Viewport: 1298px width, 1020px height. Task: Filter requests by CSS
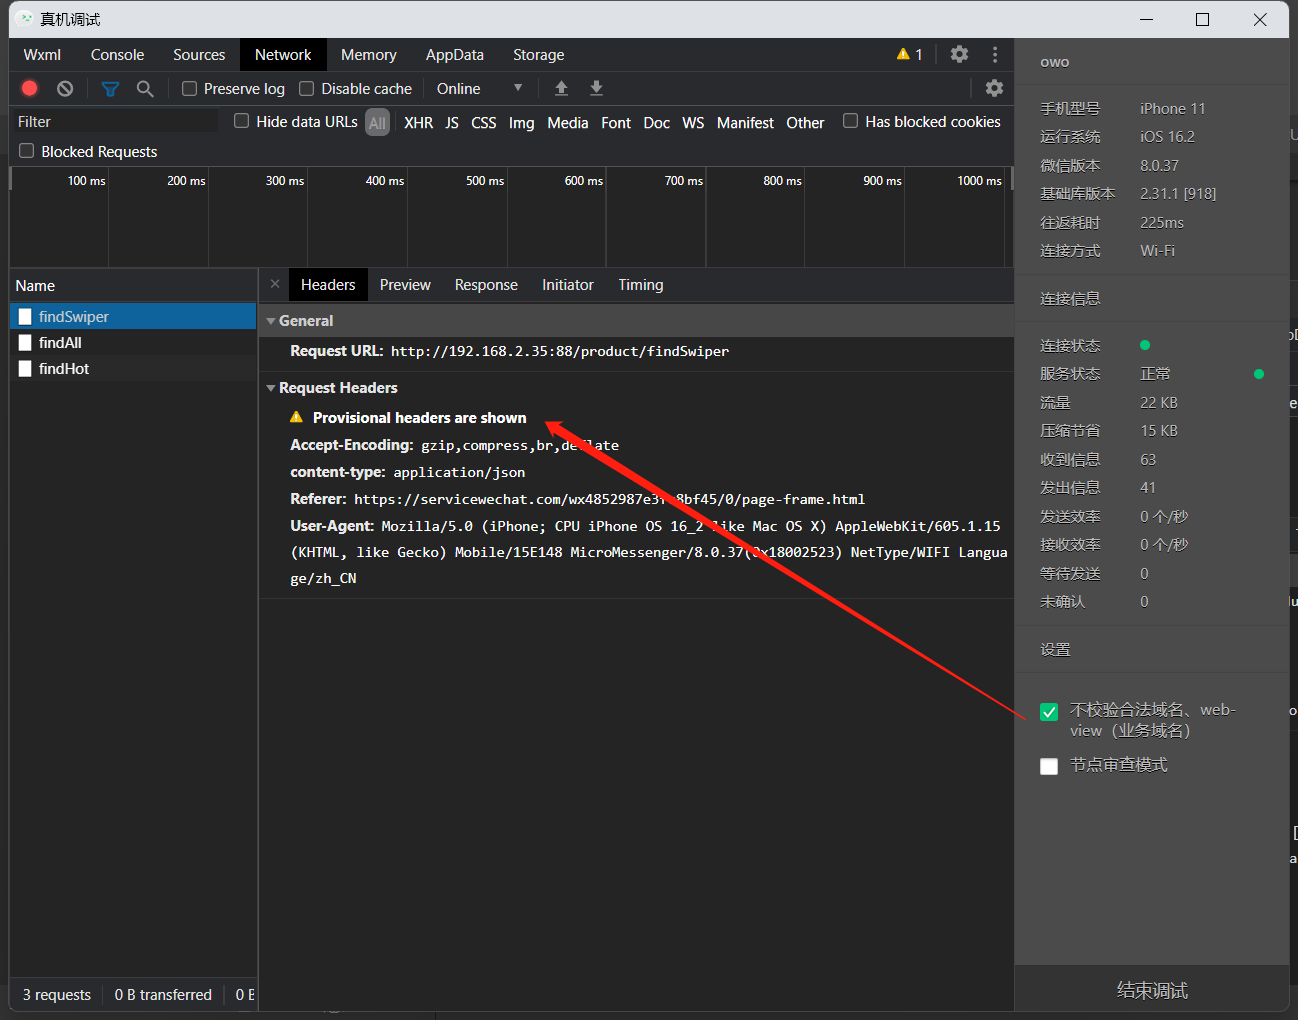483,123
